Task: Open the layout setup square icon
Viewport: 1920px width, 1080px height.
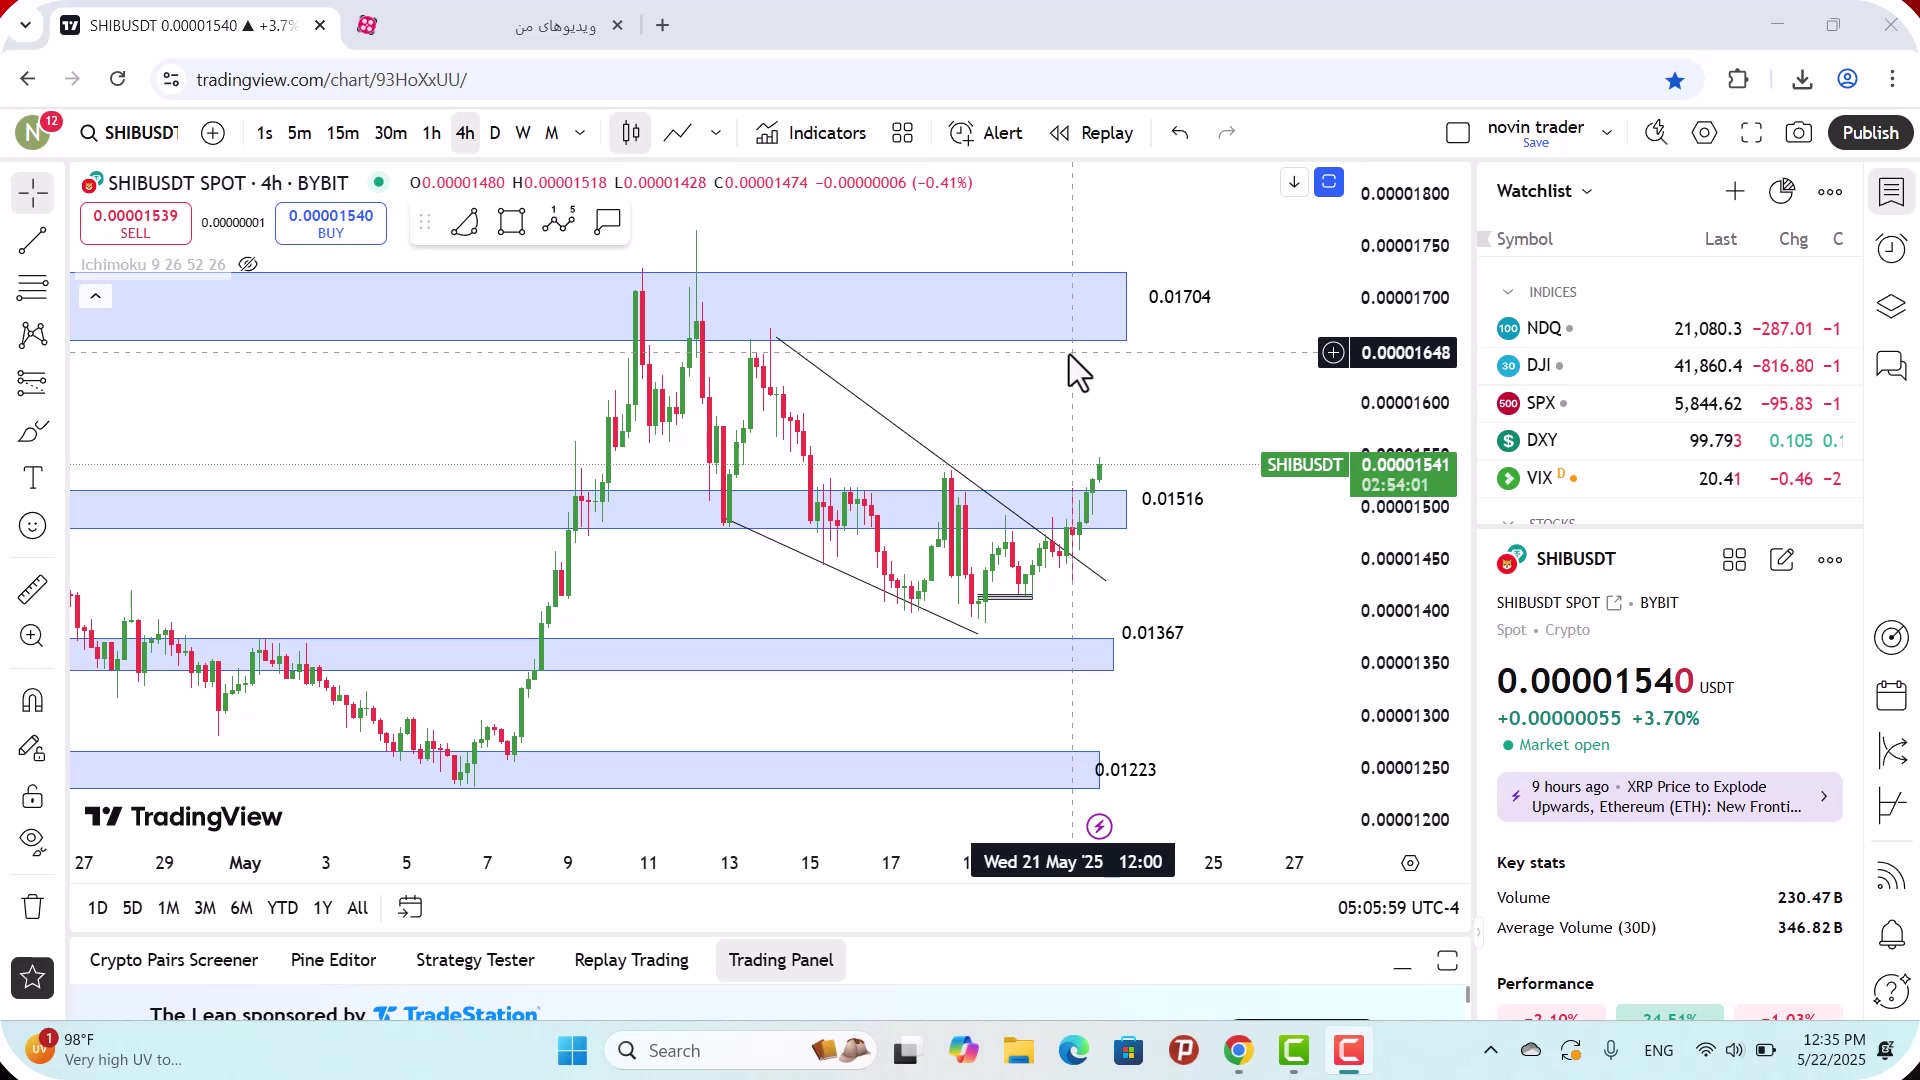Action: pyautogui.click(x=1458, y=133)
